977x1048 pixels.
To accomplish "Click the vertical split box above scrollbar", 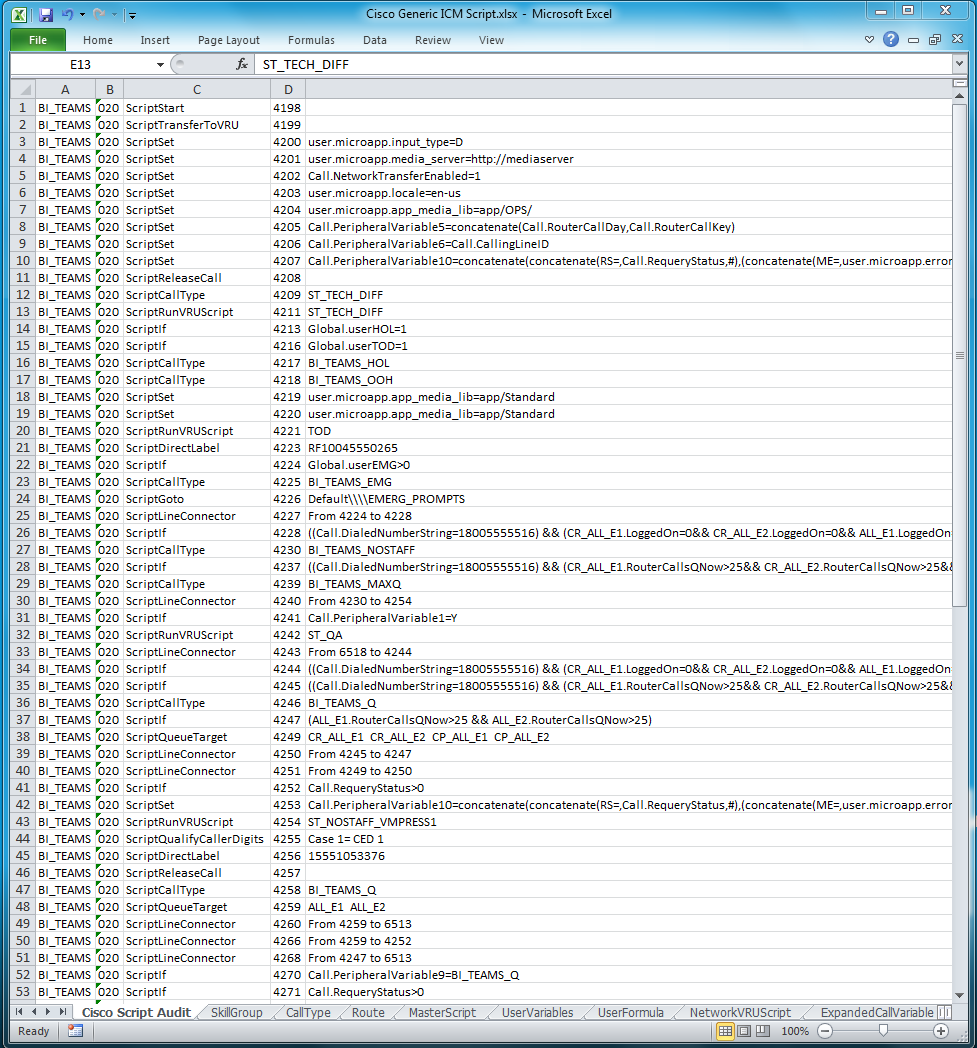I will click(x=959, y=83).
